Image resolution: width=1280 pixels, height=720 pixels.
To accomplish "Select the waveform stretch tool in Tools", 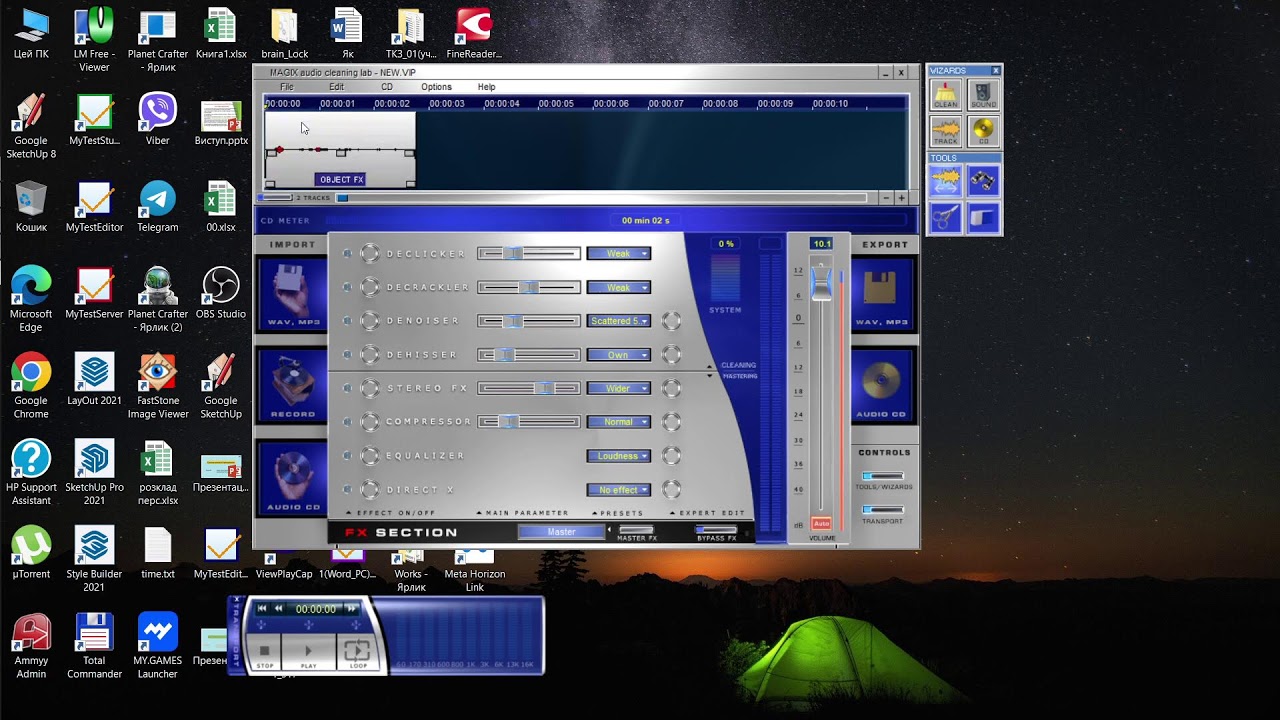I will [945, 180].
